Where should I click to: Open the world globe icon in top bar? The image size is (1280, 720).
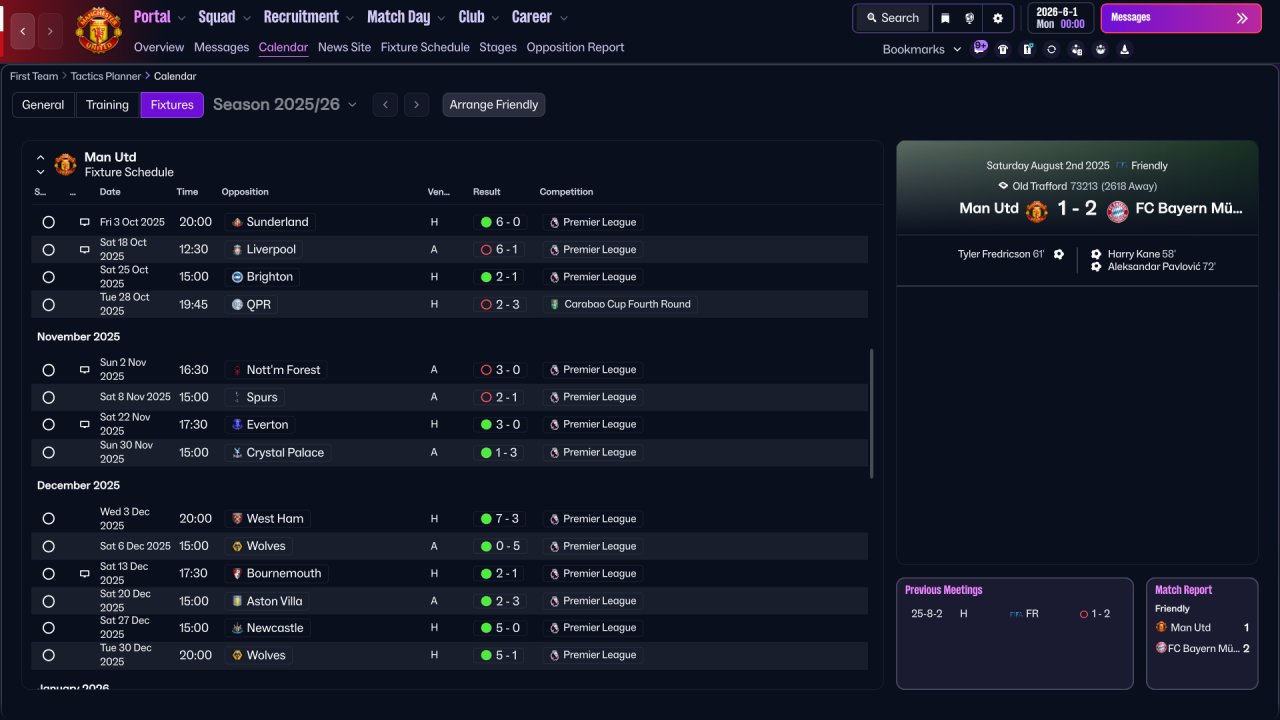coord(970,18)
